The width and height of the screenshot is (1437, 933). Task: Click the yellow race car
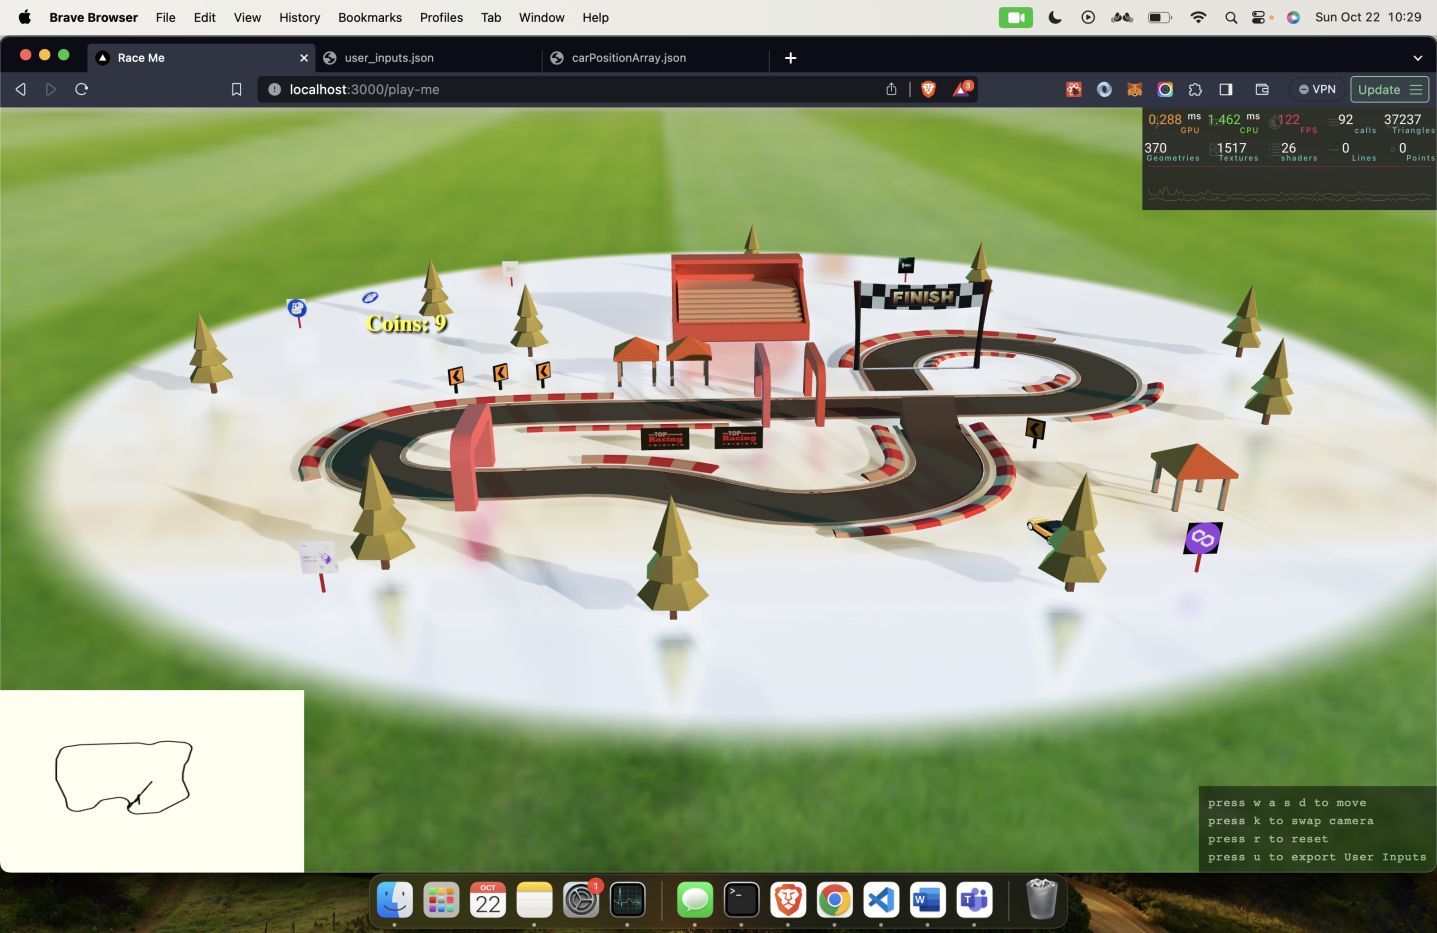point(1044,527)
